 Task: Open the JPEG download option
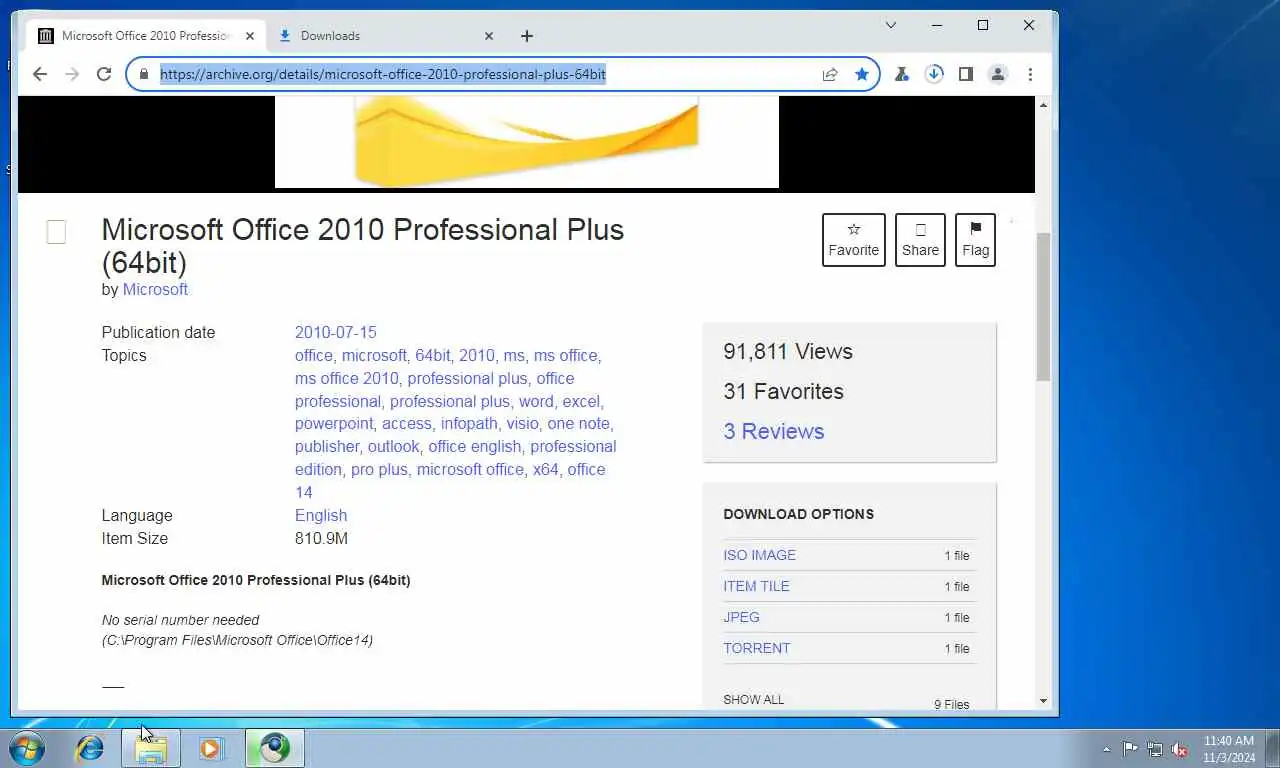point(741,617)
